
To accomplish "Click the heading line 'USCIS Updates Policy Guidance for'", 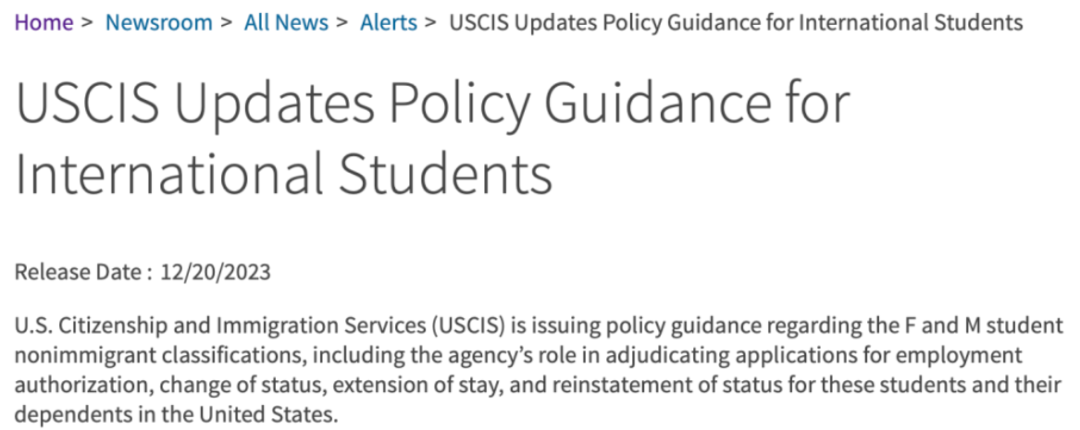I will click(x=432, y=106).
